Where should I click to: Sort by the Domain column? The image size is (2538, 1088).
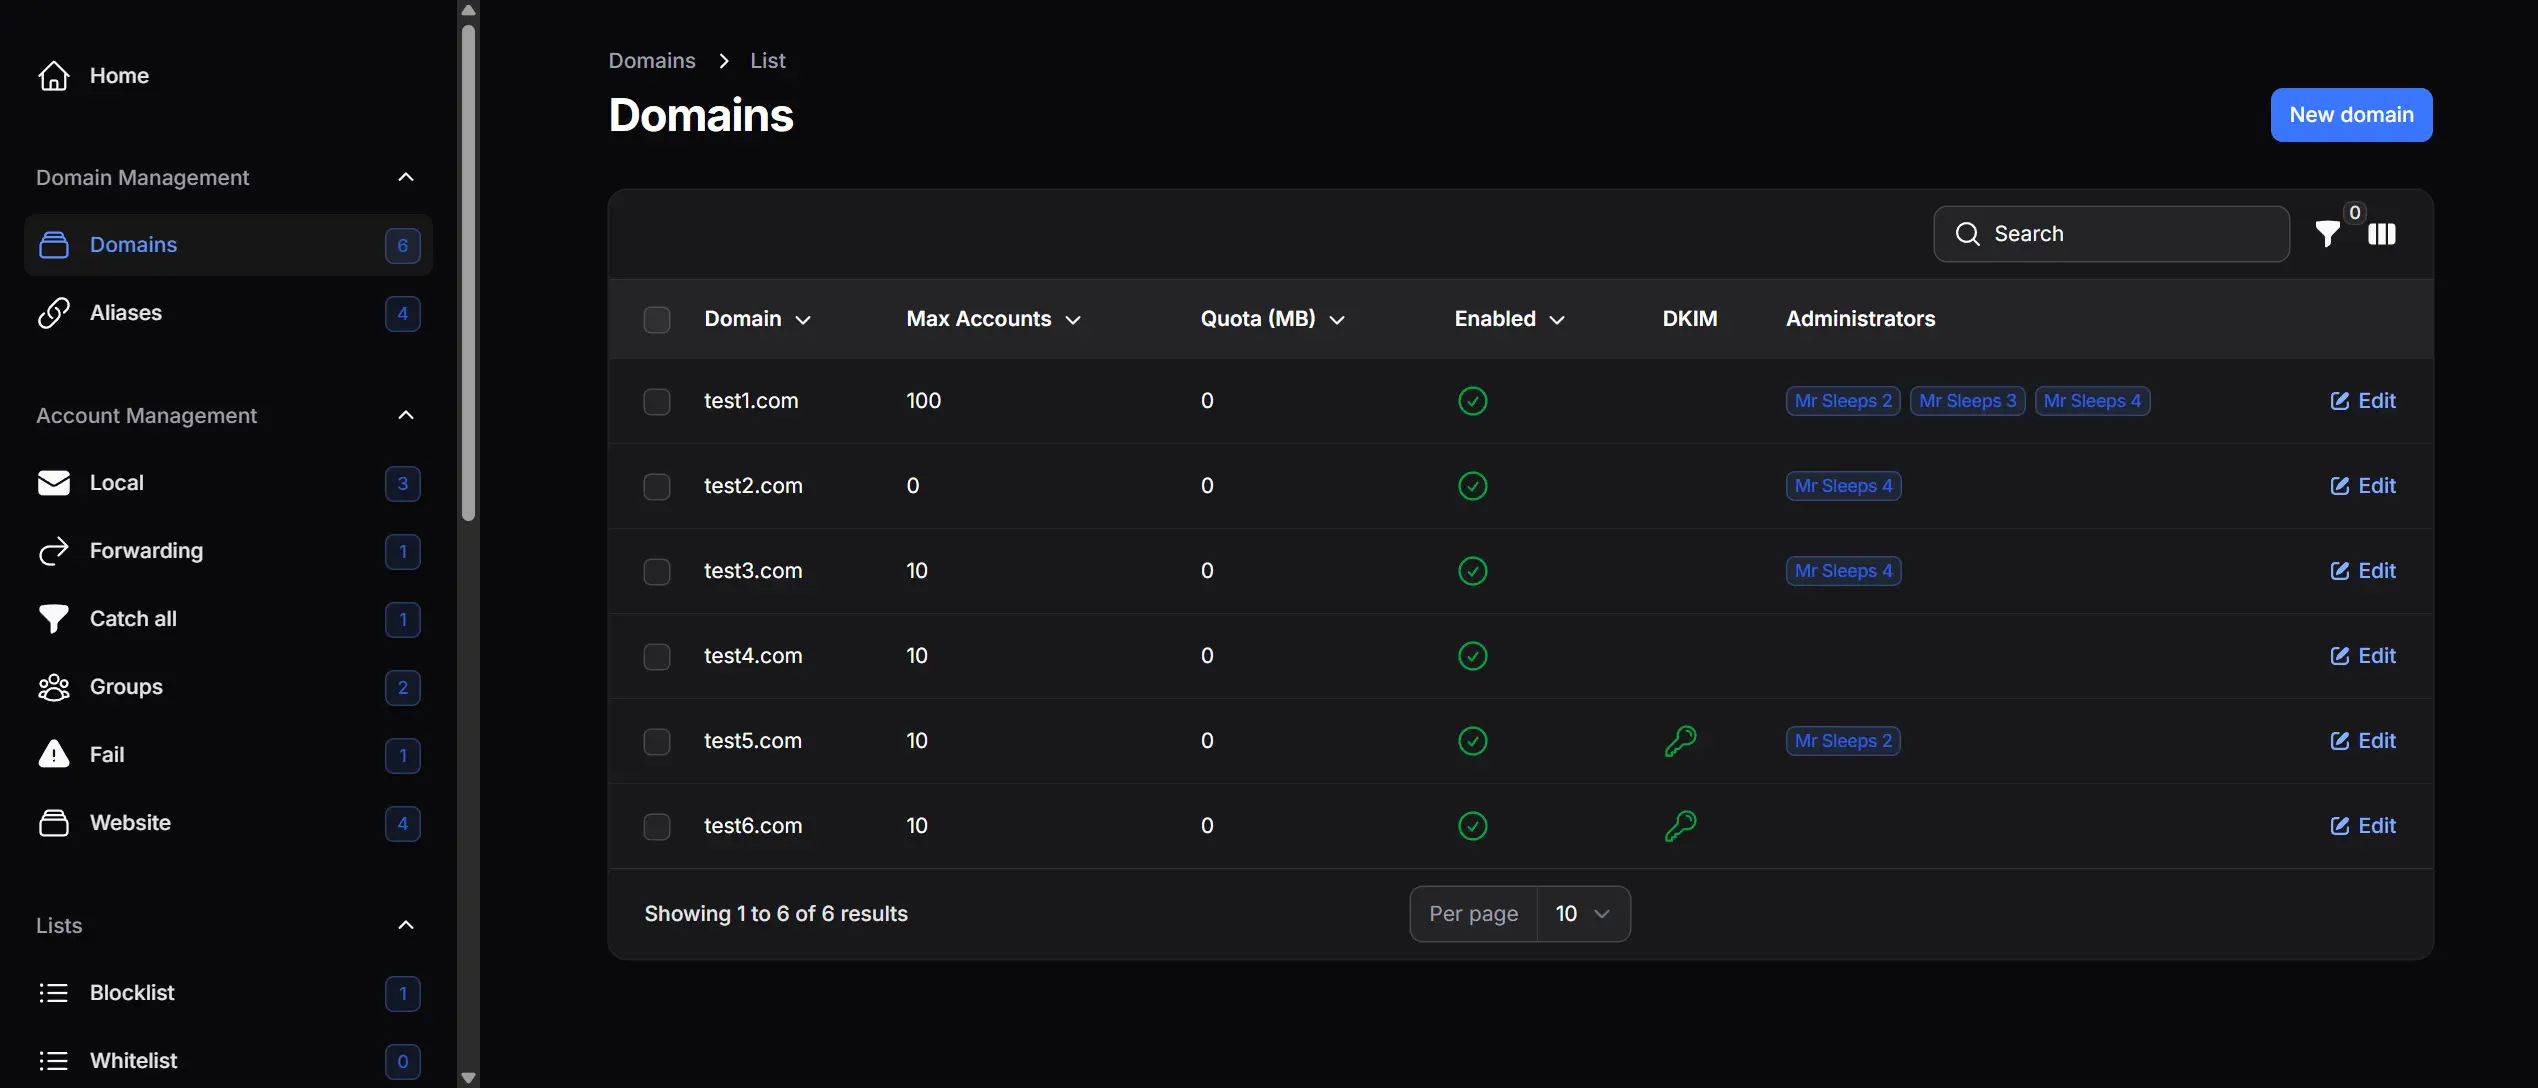pyautogui.click(x=757, y=319)
